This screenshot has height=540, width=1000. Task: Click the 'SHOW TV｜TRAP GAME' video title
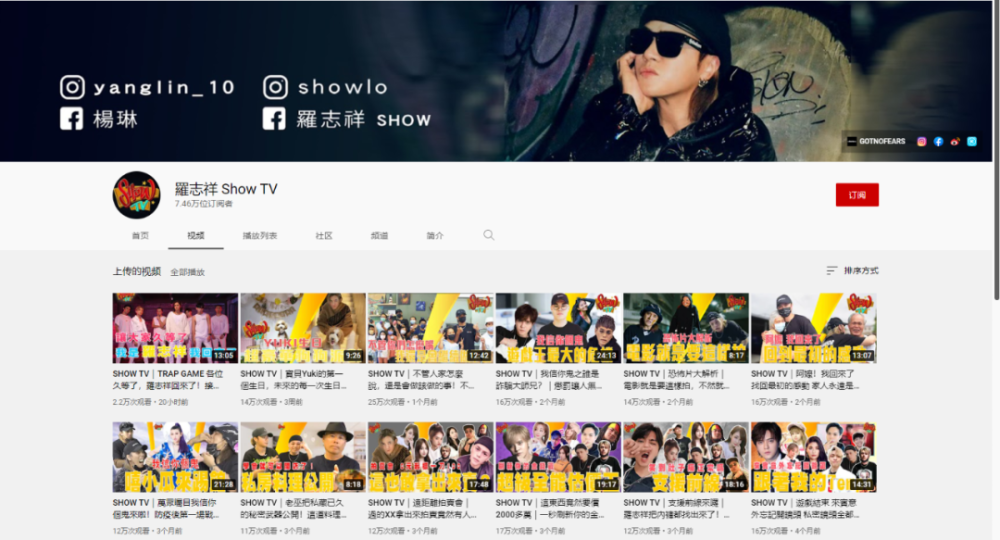[168, 380]
